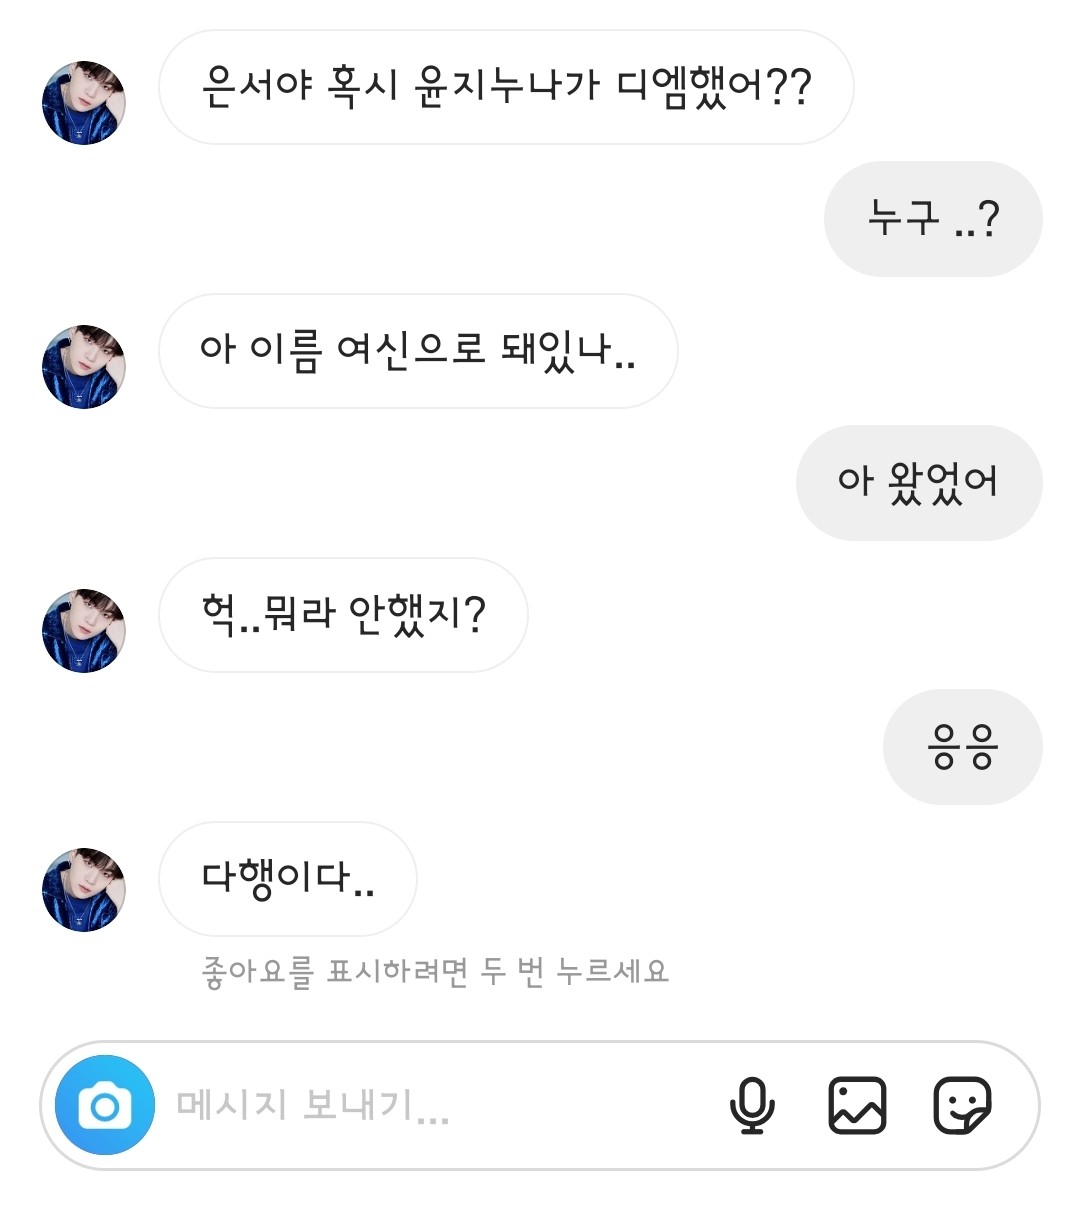Viewport: 1080px width, 1210px height.
Task: Click the '좋아요를 표시하려면 두 번 누르세요' hint text
Action: coord(435,971)
